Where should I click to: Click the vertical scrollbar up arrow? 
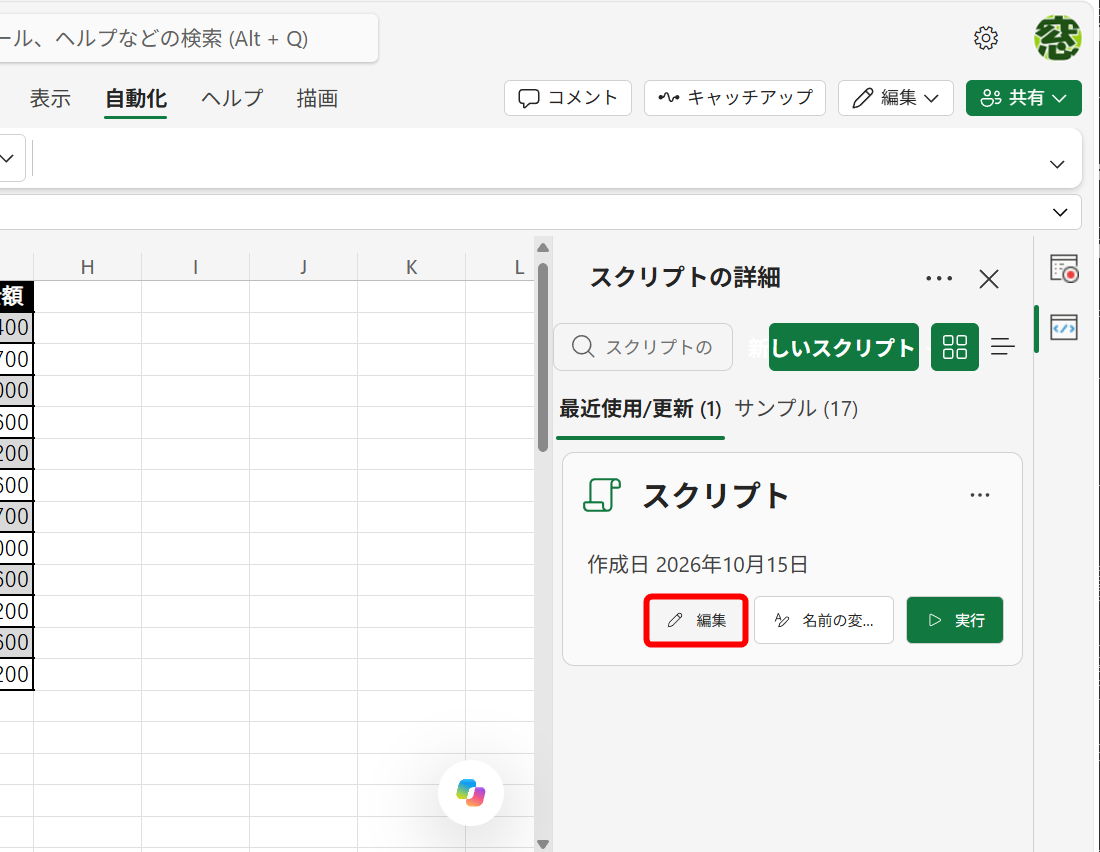[543, 248]
